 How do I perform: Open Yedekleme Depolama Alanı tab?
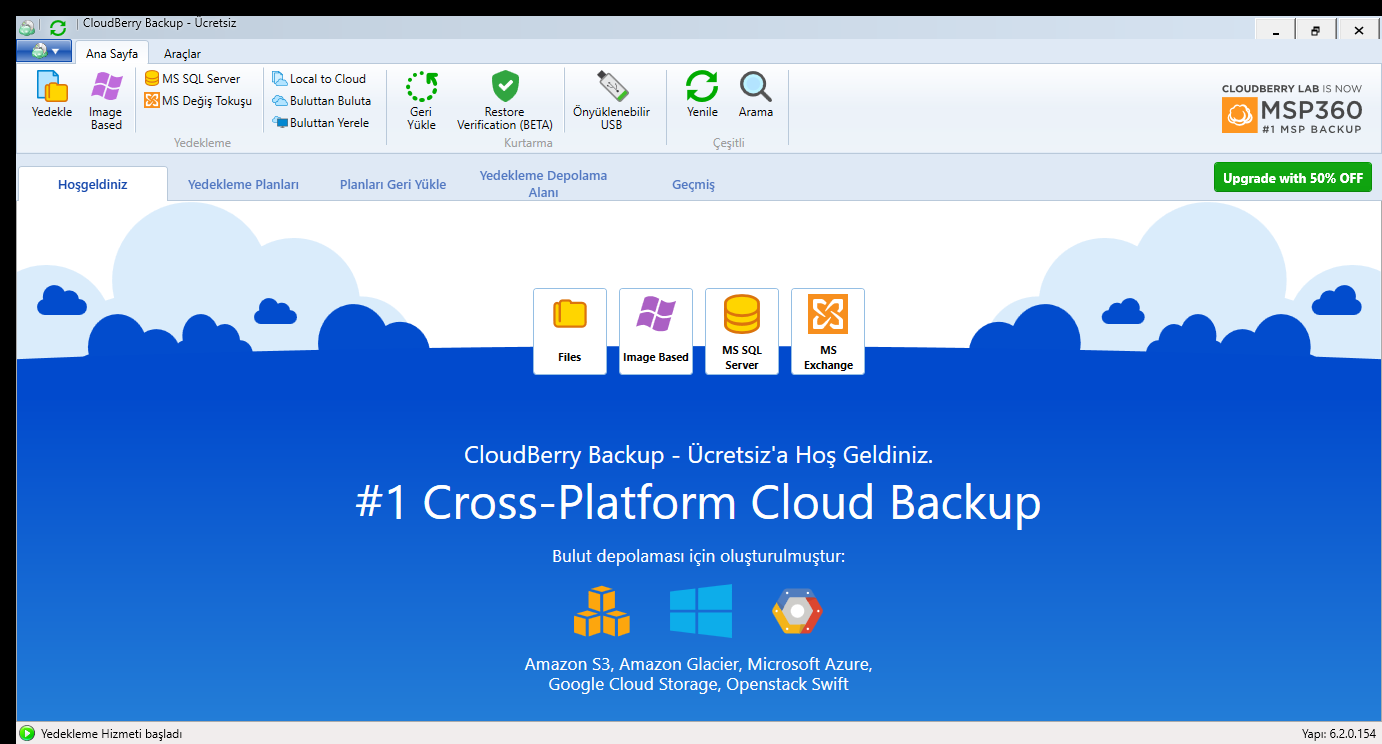click(x=543, y=183)
